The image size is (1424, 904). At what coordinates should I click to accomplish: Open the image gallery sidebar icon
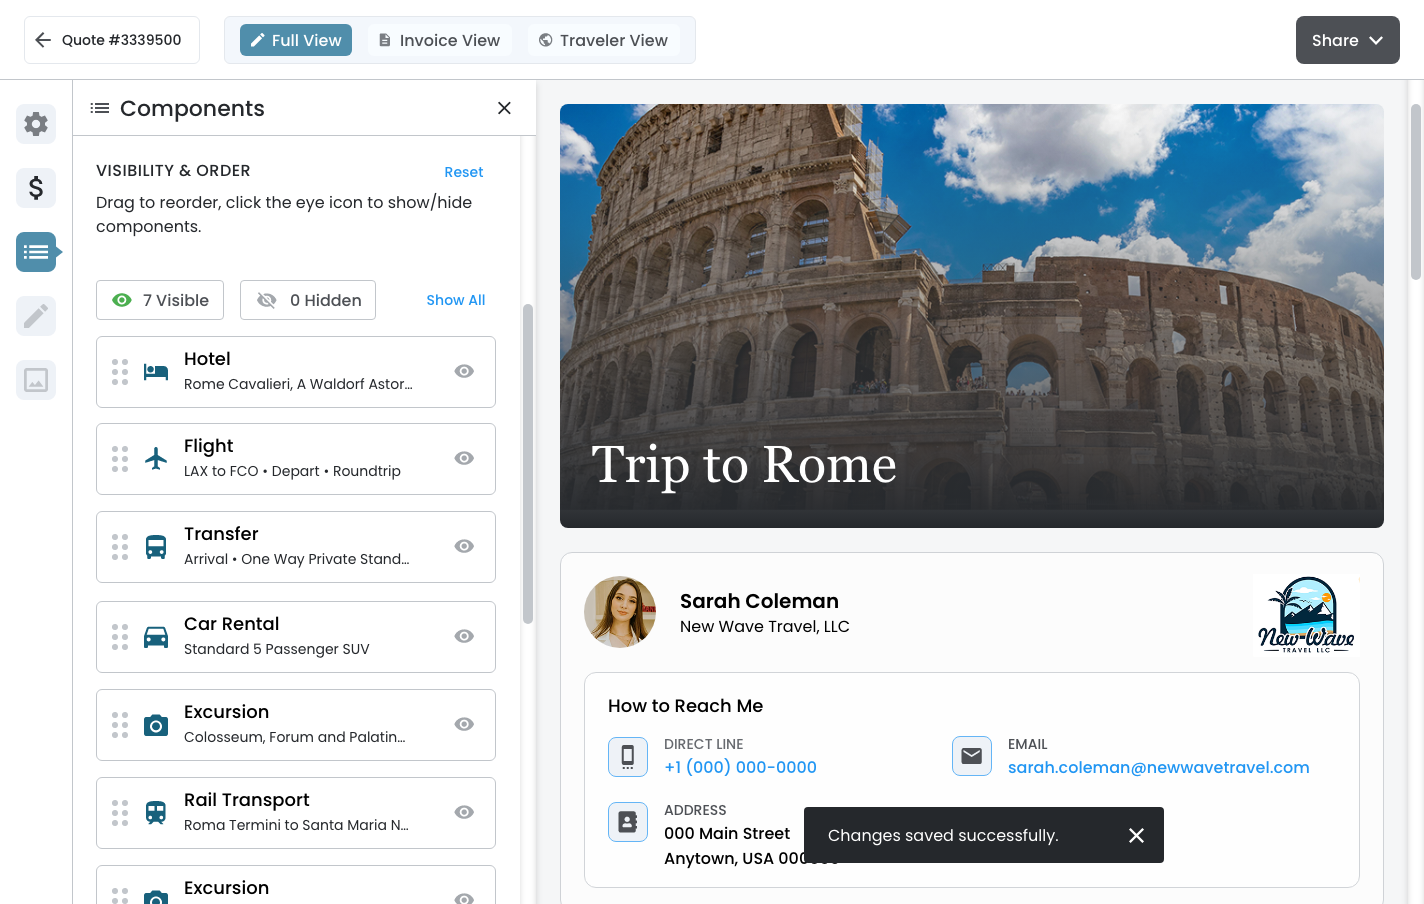pyautogui.click(x=36, y=380)
